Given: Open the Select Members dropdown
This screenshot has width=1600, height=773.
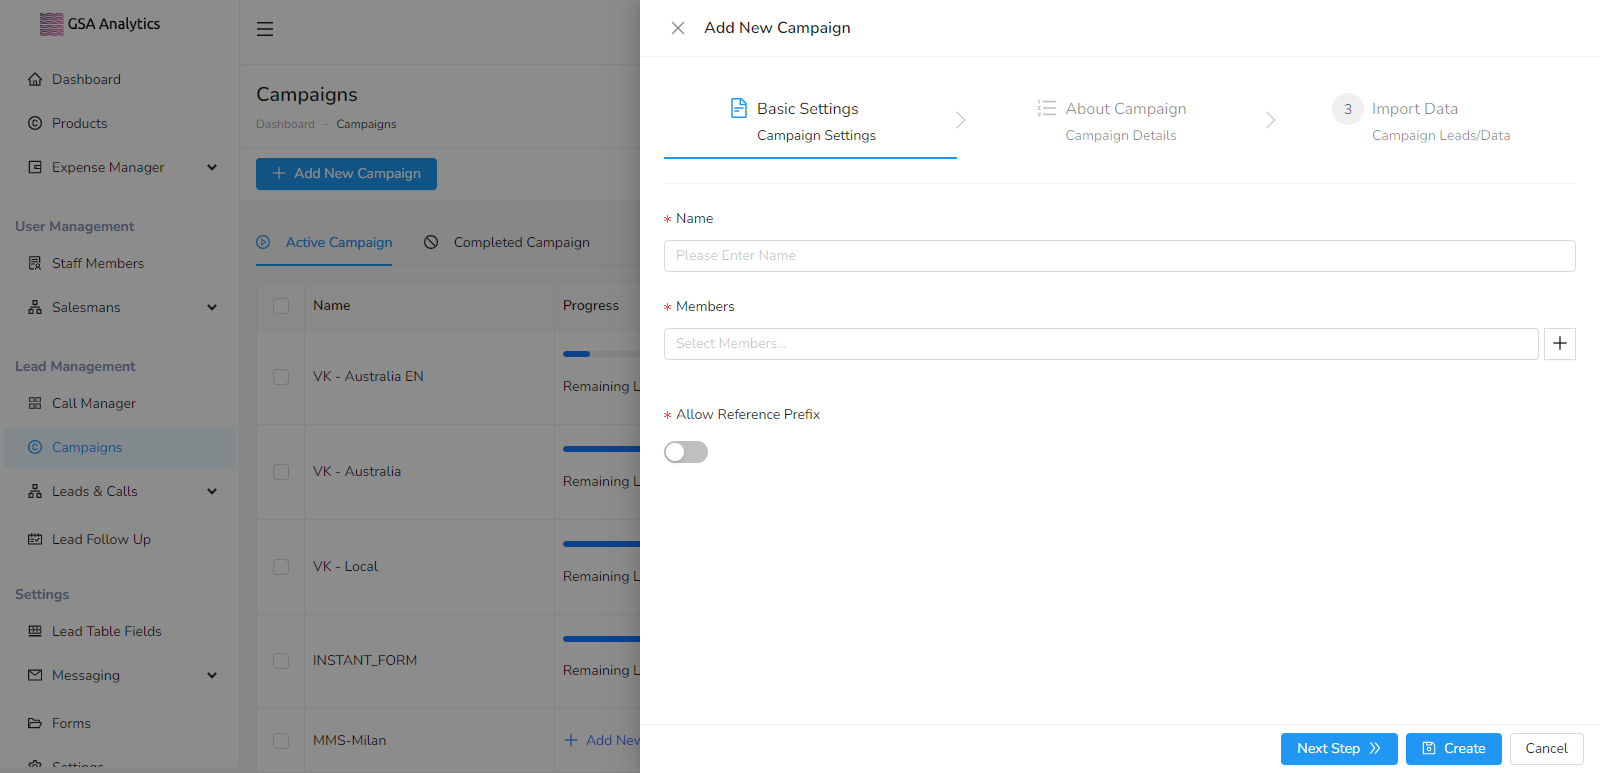Looking at the screenshot, I should click(x=1101, y=344).
